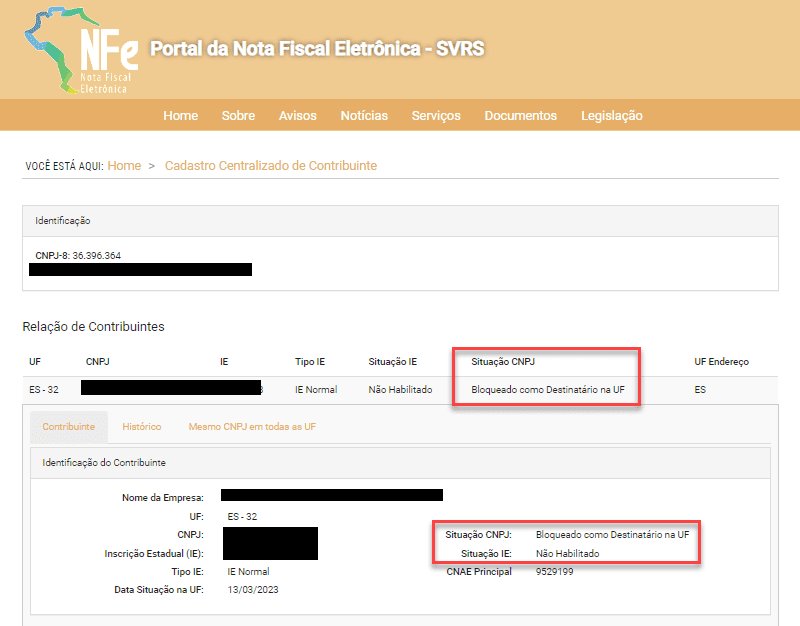
Task: Click the Situação IE column header
Action: pyautogui.click(x=392, y=362)
